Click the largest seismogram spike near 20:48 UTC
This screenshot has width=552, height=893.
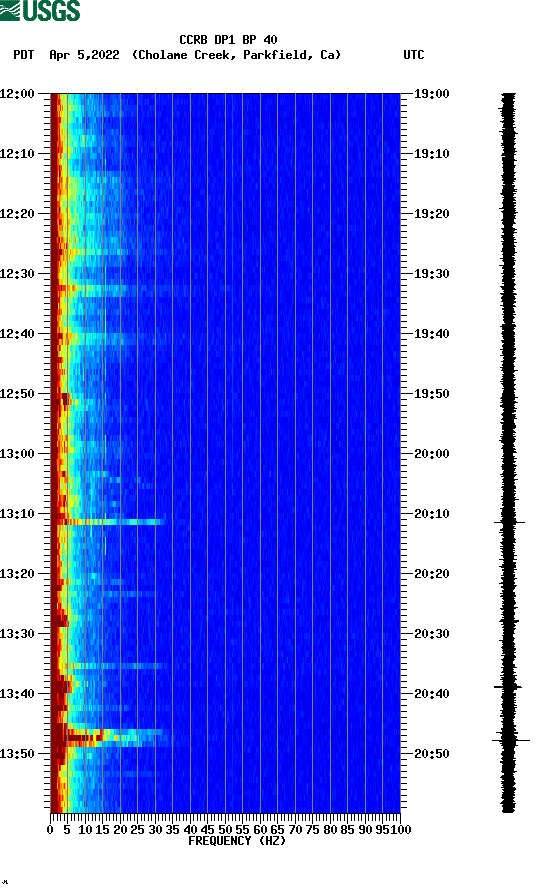pos(511,740)
